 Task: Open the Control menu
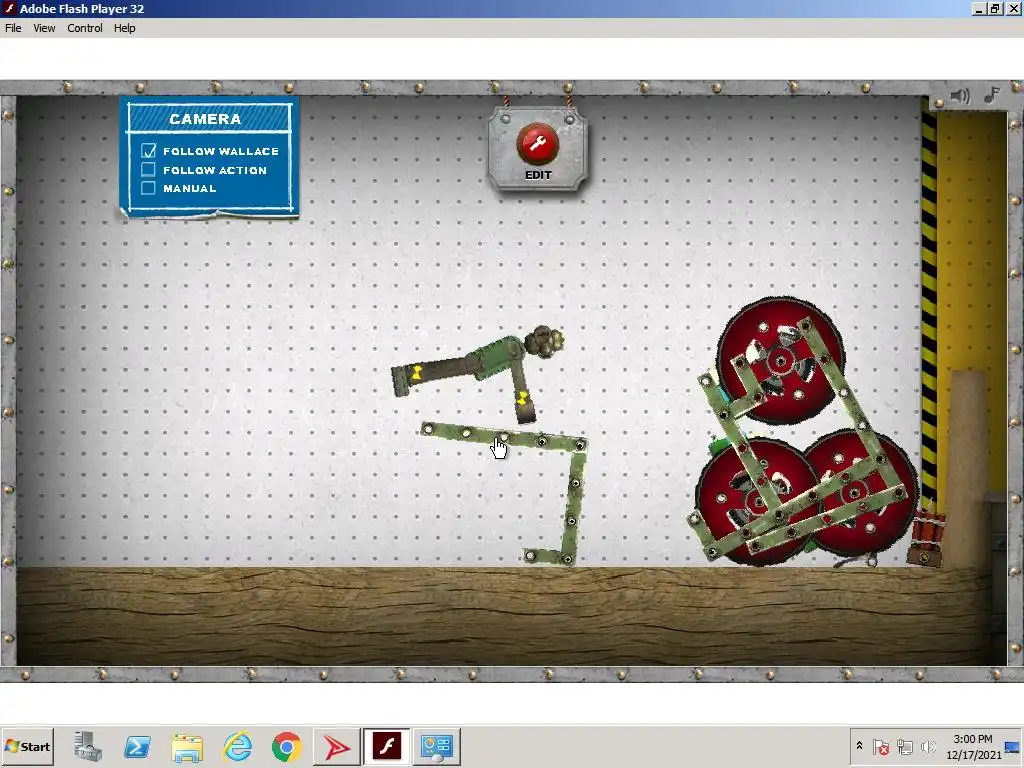[85, 28]
